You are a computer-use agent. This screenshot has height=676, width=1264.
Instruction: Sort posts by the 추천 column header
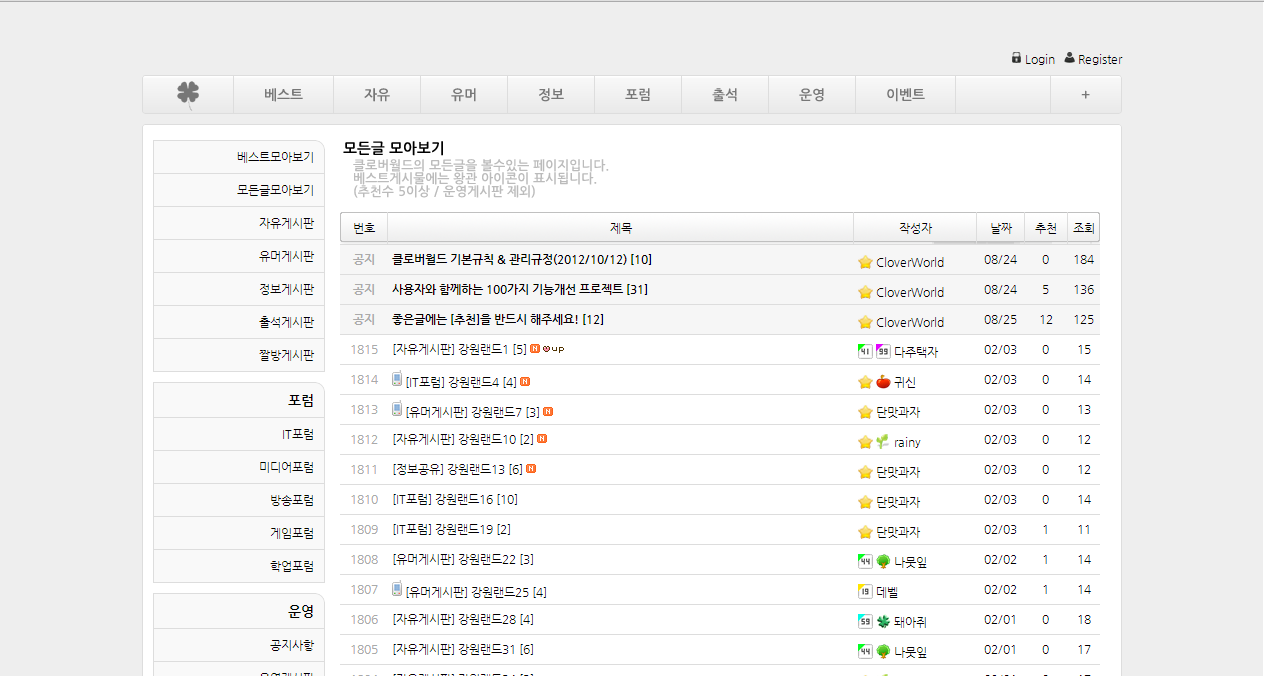click(1045, 228)
